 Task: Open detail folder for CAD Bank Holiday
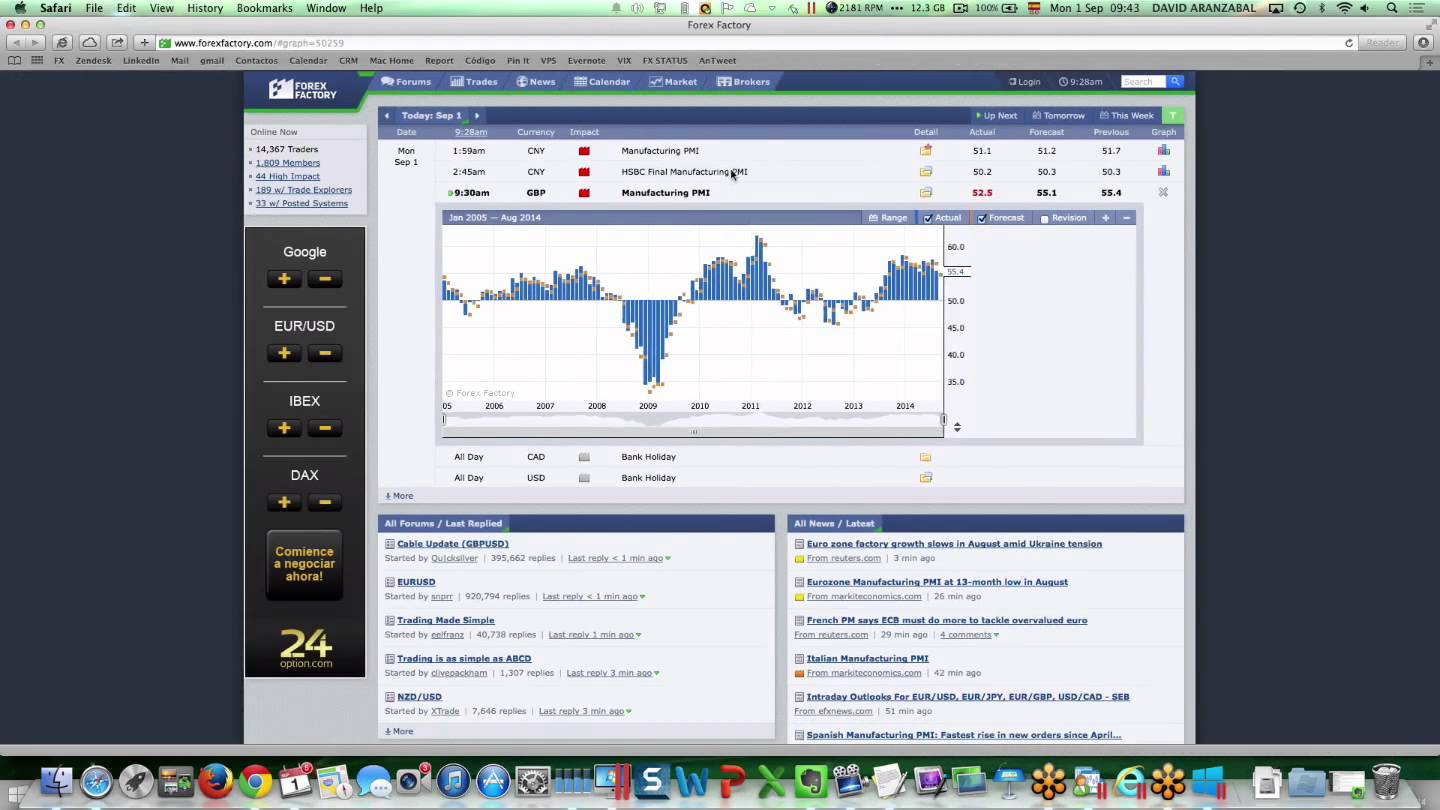(x=925, y=457)
